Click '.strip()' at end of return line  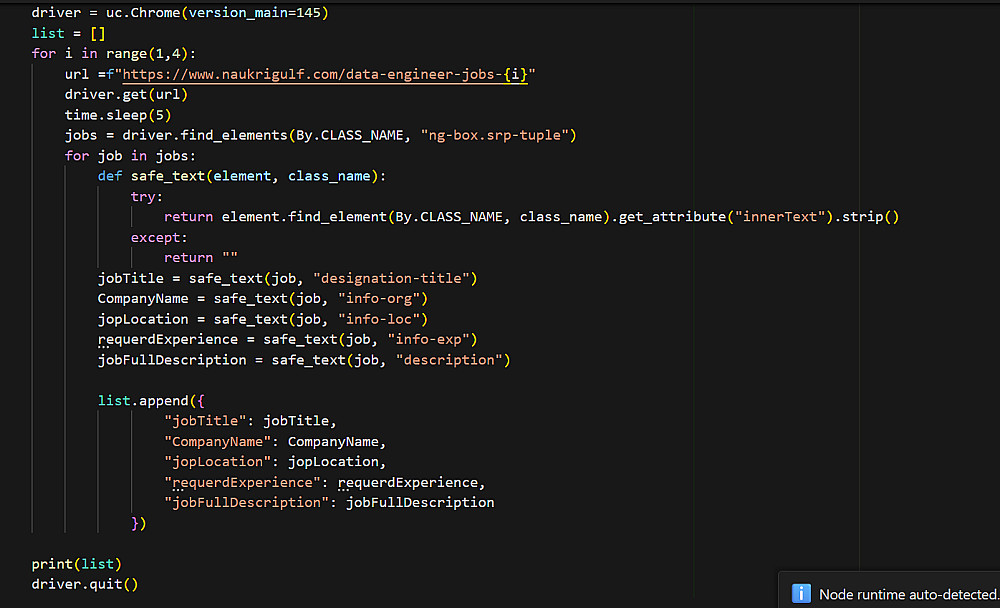tap(867, 217)
